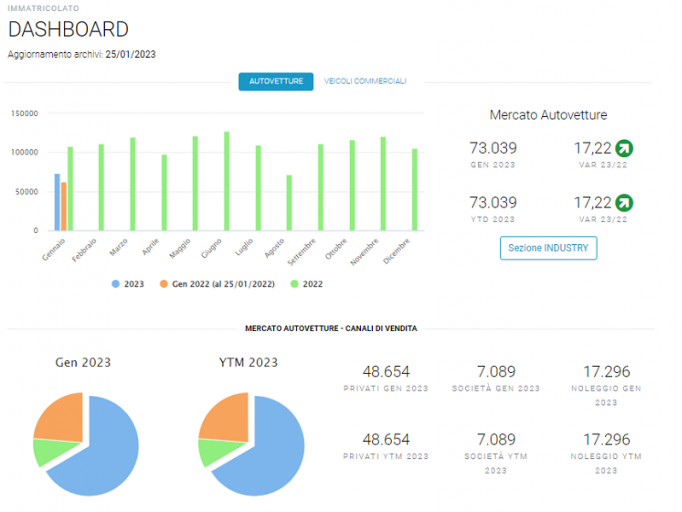Click the archive update date 25/01/2023
The width and height of the screenshot is (682, 512).
[x=130, y=54]
